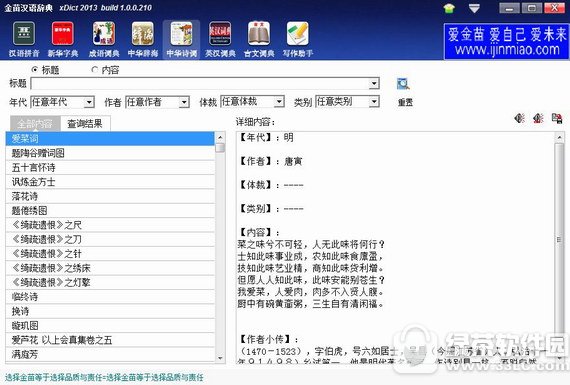Image resolution: width=570 pixels, height=385 pixels.
Task: Select 爱芦花 以上会真集卷之五 entry
Action: pos(110,340)
